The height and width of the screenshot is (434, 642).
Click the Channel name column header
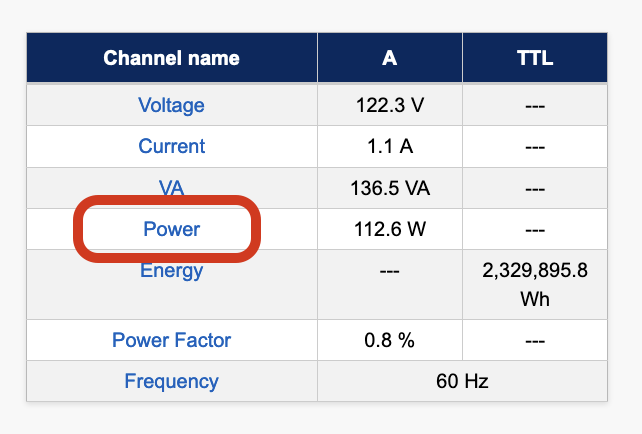coord(172,58)
